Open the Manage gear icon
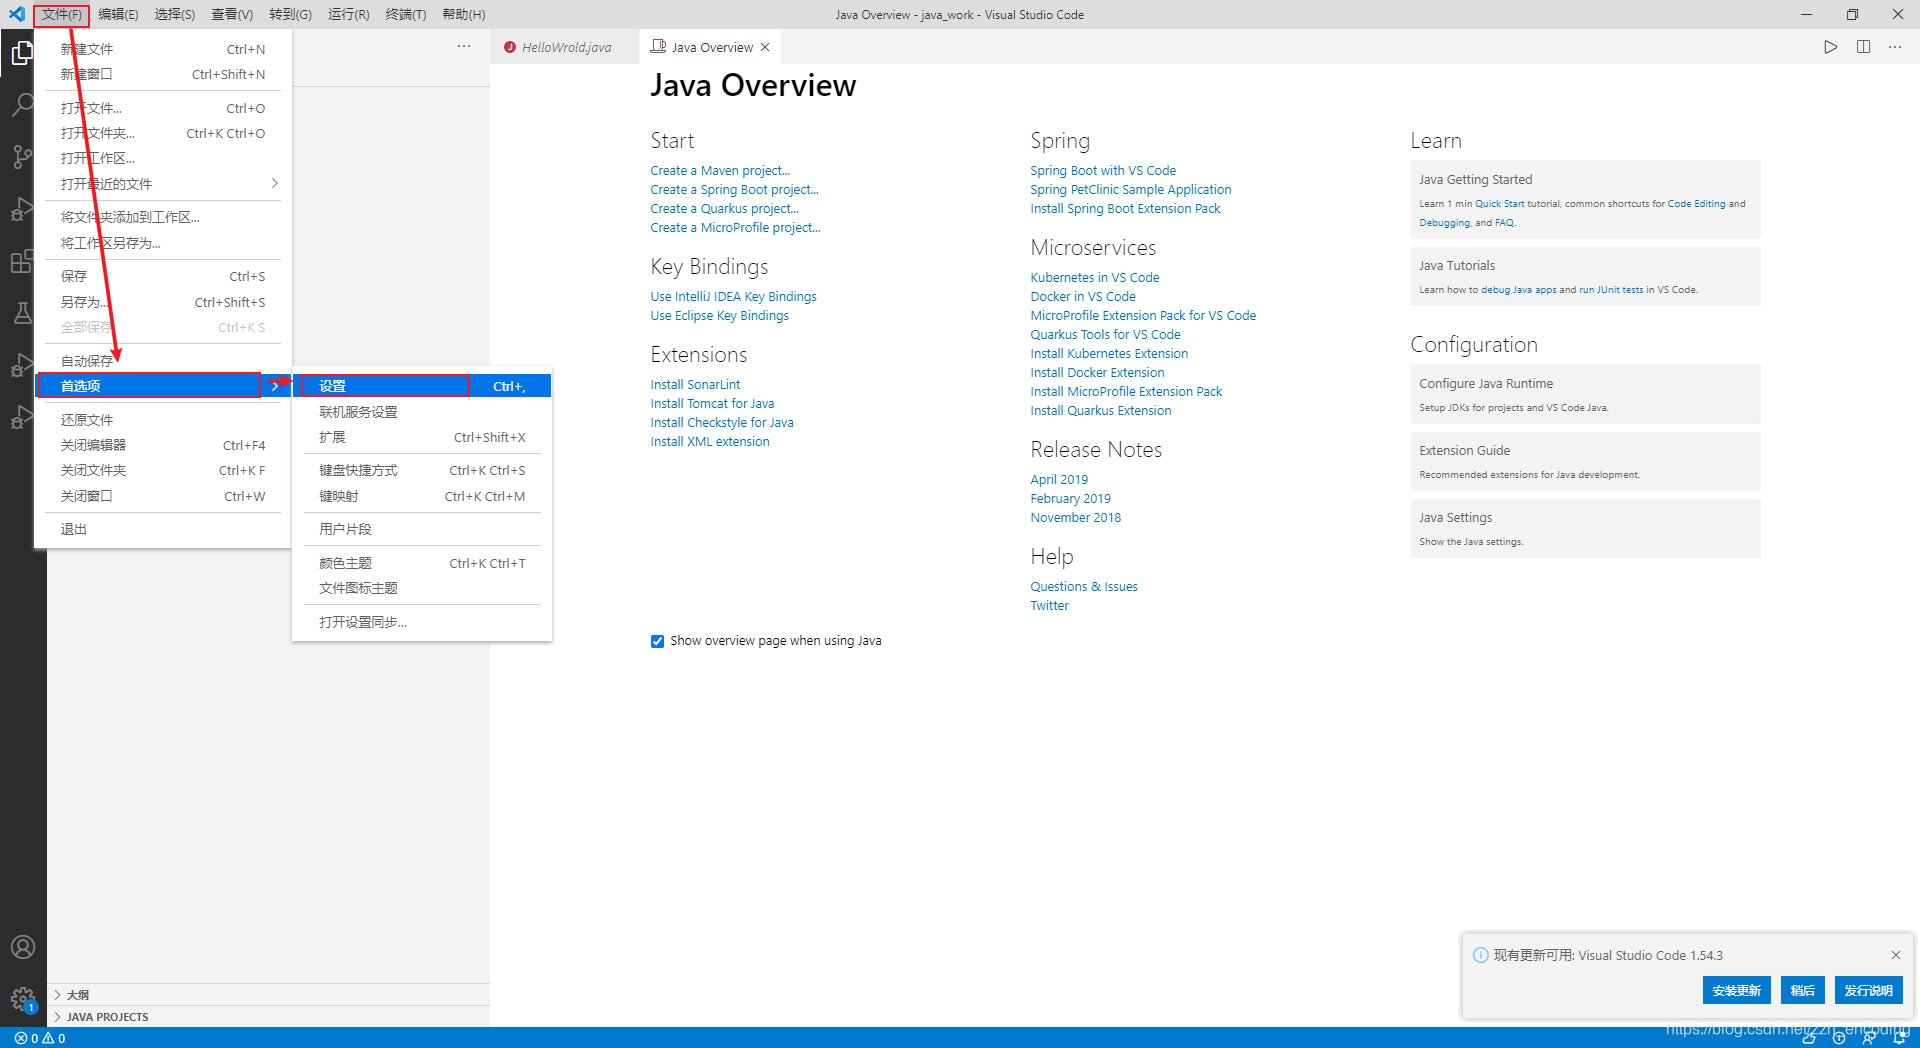Viewport: 1920px width, 1048px height. click(22, 998)
